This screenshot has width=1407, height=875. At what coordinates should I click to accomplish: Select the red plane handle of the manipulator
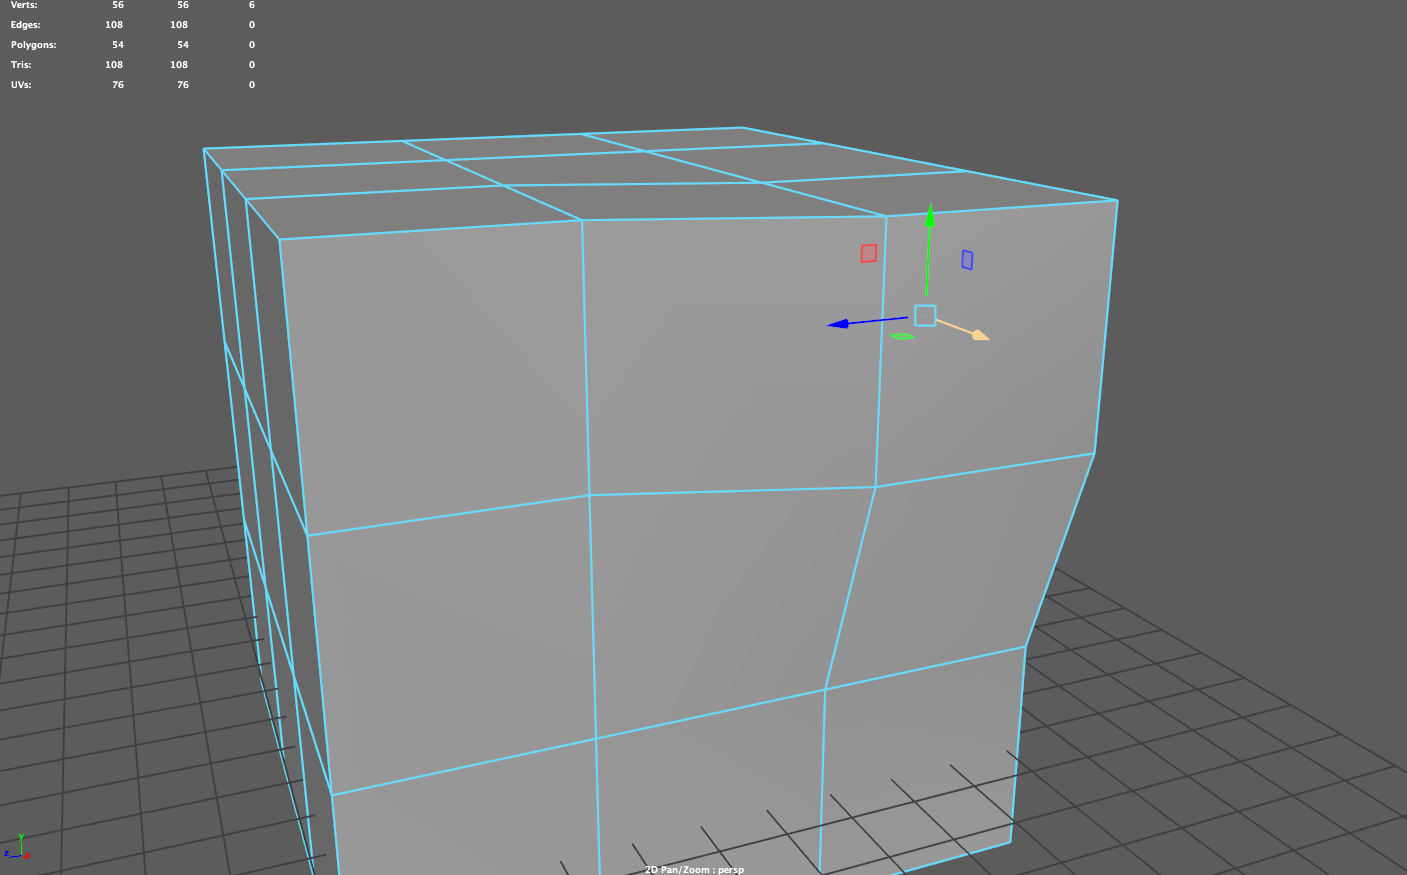tap(868, 253)
